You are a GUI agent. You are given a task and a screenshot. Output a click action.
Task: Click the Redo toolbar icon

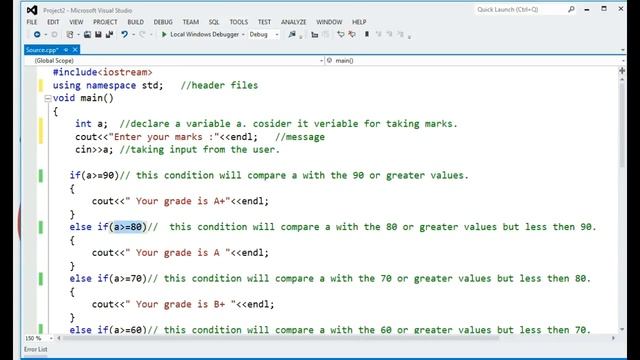(142, 35)
